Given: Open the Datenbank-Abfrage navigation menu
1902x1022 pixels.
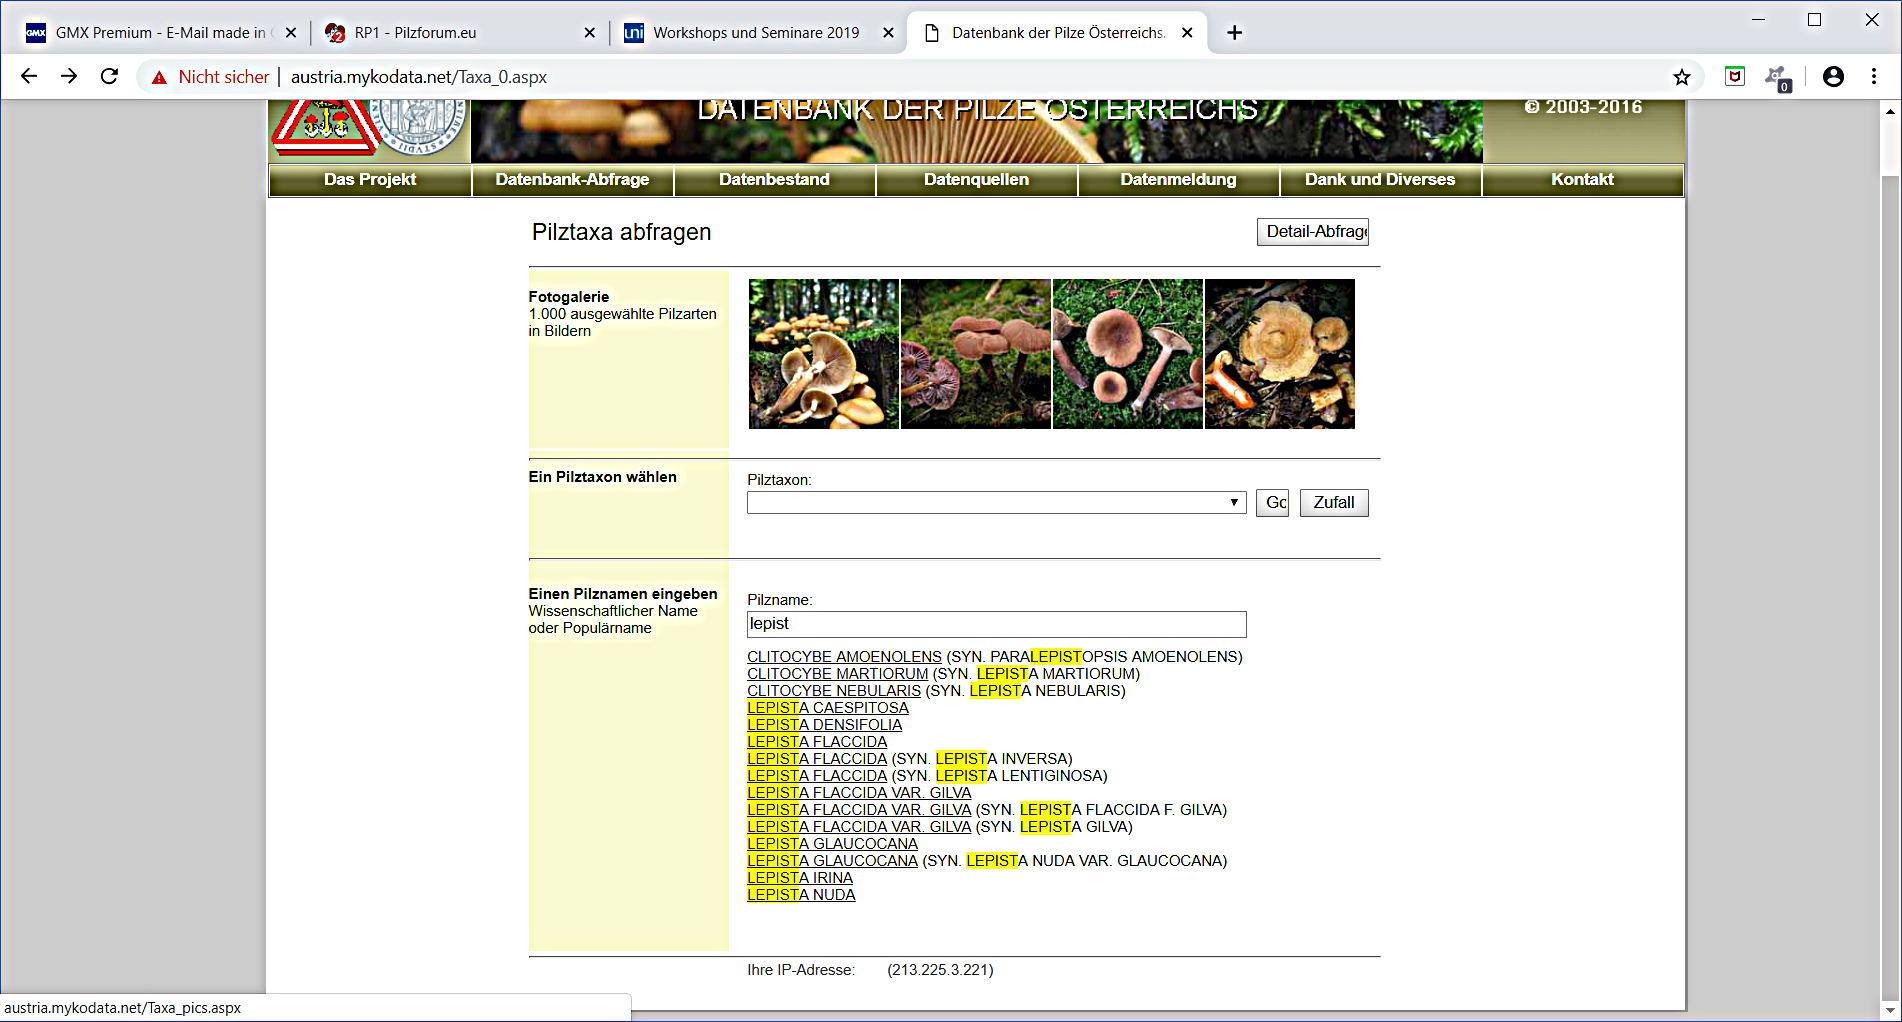Looking at the screenshot, I should pos(572,180).
